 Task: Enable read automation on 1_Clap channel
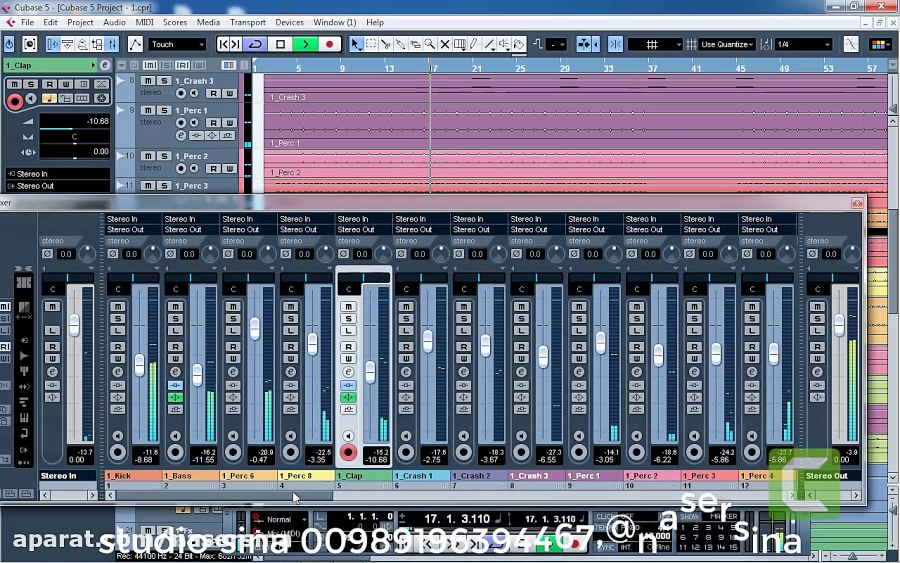348,347
